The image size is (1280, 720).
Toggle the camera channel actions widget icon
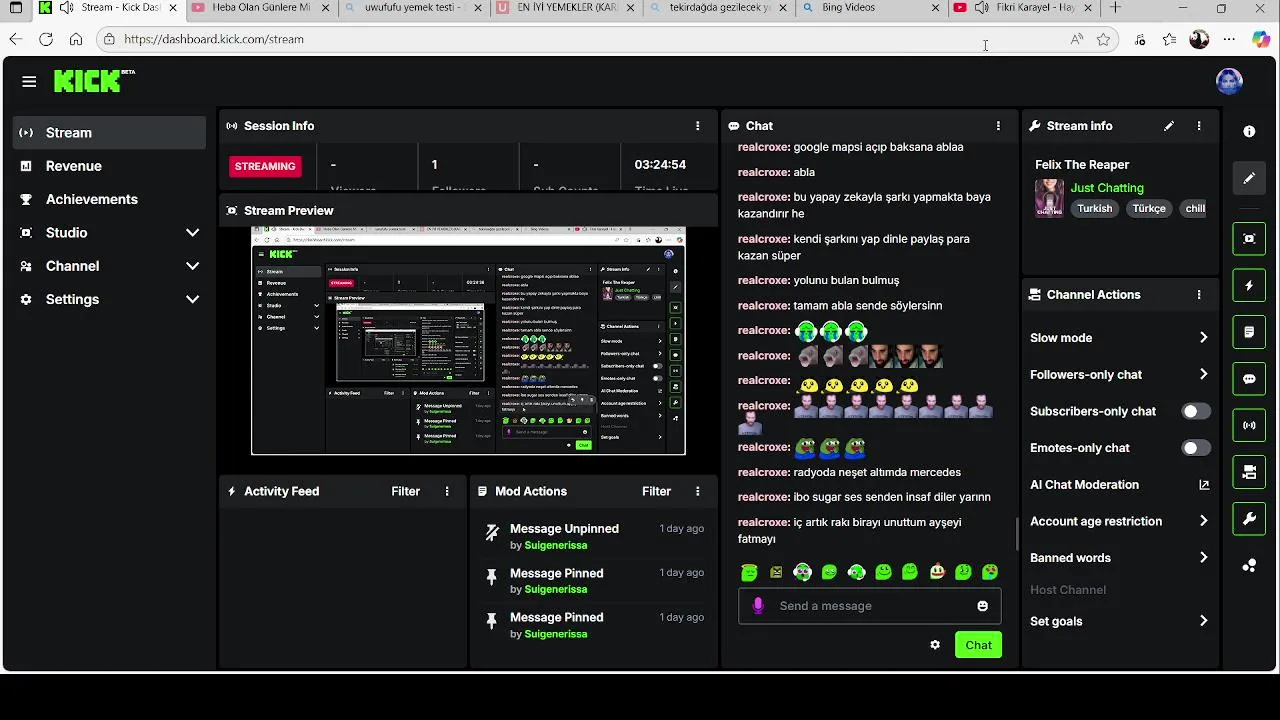point(1249,472)
